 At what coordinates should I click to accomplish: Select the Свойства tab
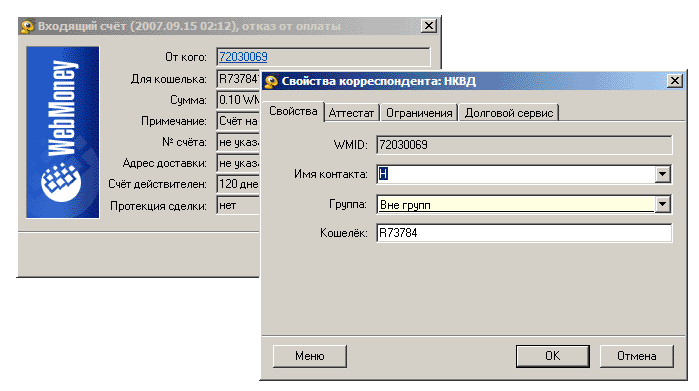293,111
